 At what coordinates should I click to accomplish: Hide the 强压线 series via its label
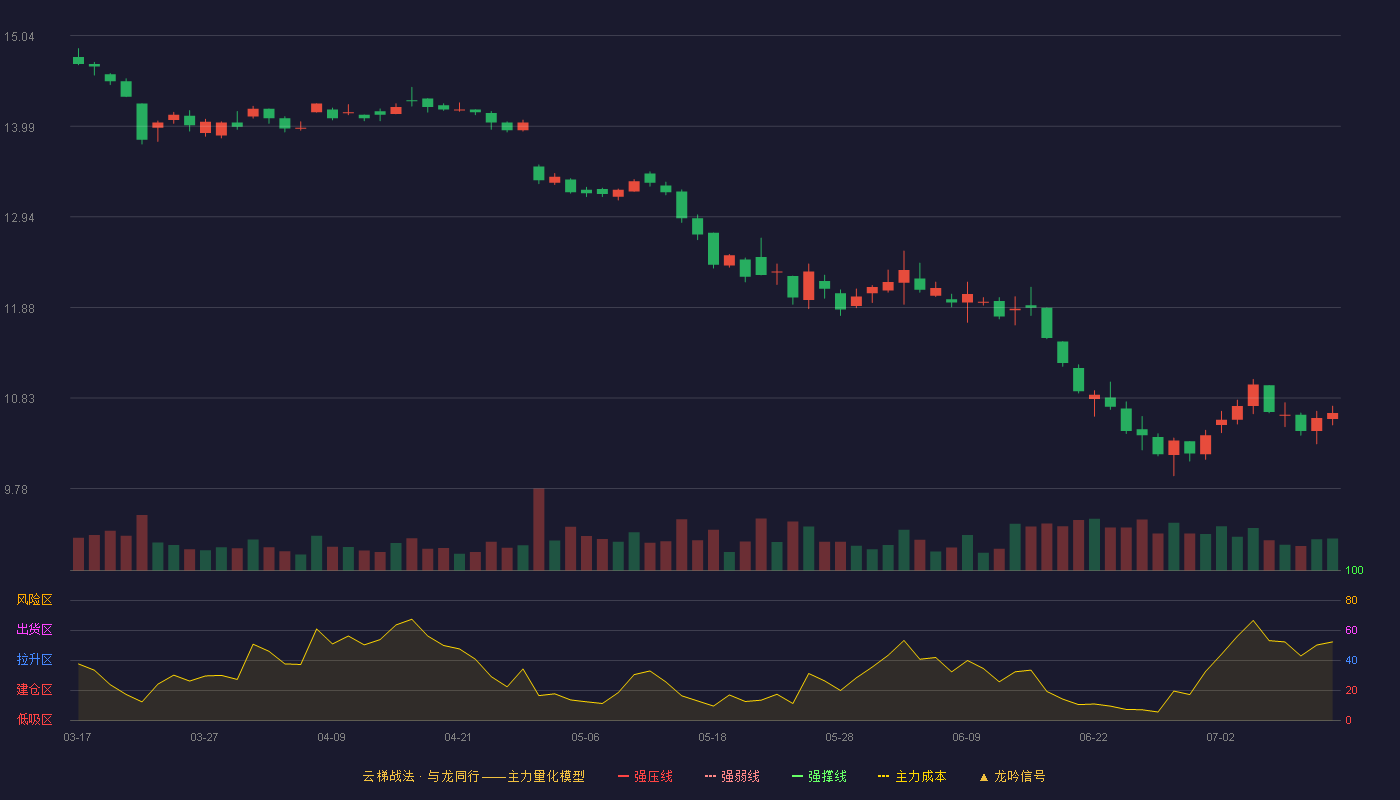653,776
